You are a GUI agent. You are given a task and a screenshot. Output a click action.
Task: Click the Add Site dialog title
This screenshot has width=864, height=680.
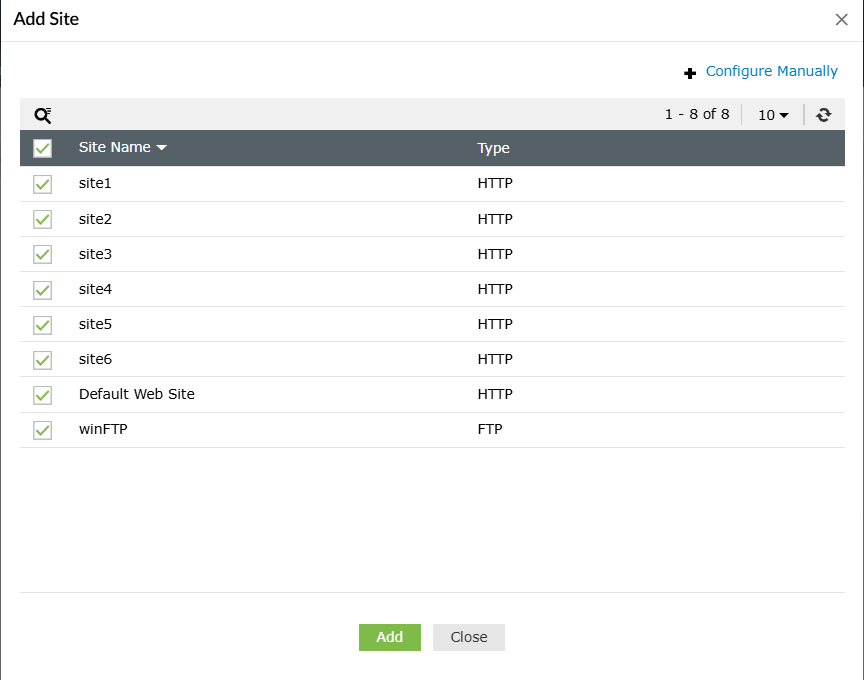coord(46,19)
